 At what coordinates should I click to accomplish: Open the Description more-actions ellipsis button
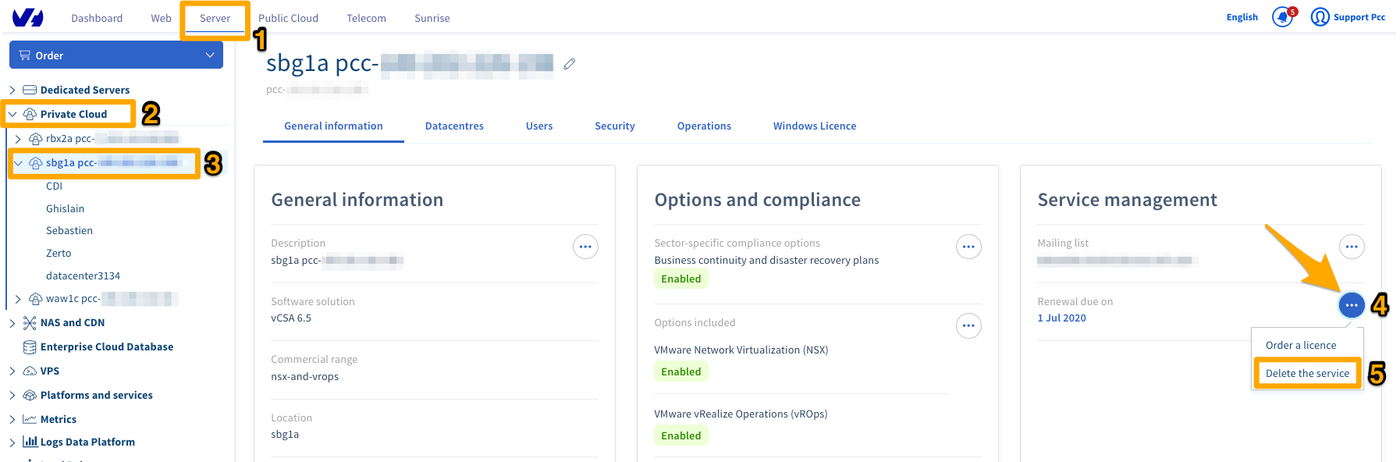coord(585,246)
